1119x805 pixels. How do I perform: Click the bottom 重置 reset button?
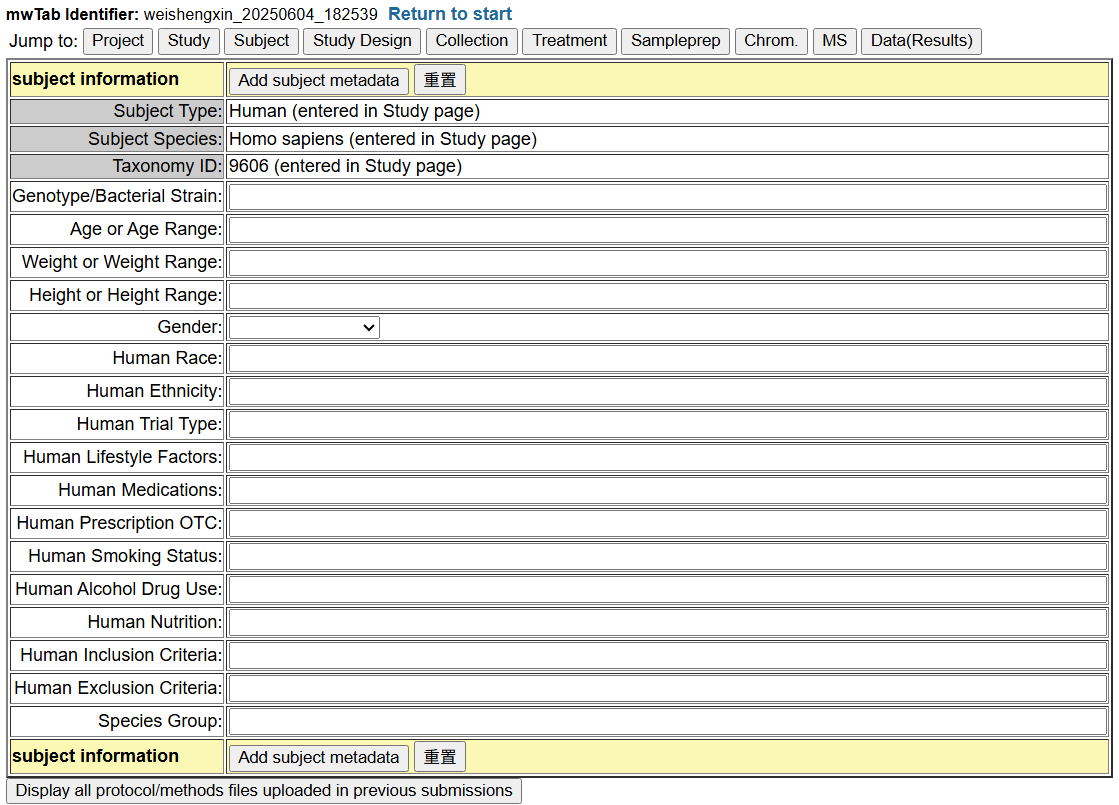click(440, 757)
